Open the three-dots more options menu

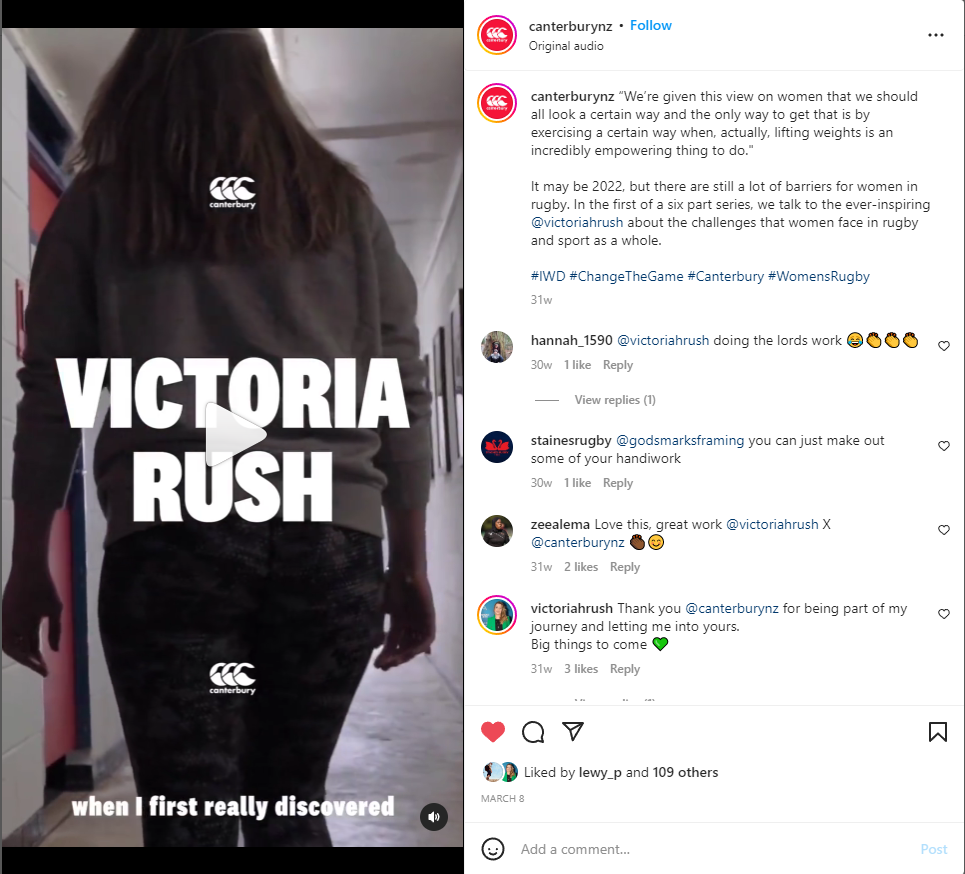(935, 35)
